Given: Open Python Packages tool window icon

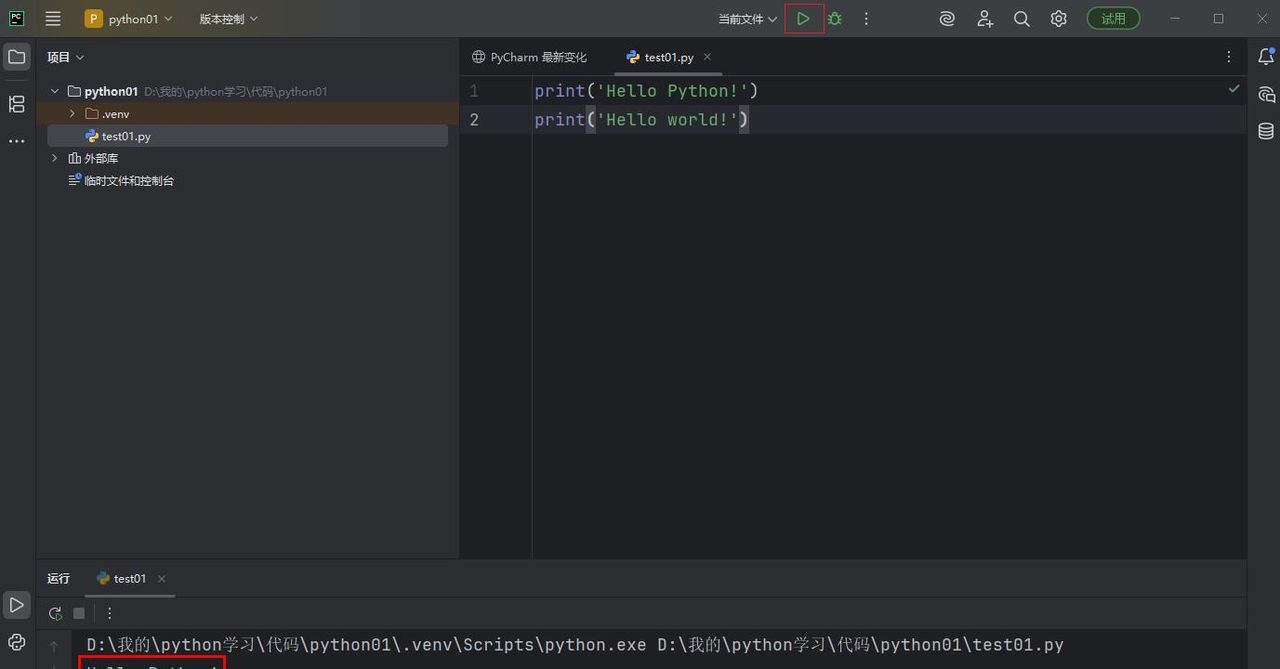Looking at the screenshot, I should point(17,642).
